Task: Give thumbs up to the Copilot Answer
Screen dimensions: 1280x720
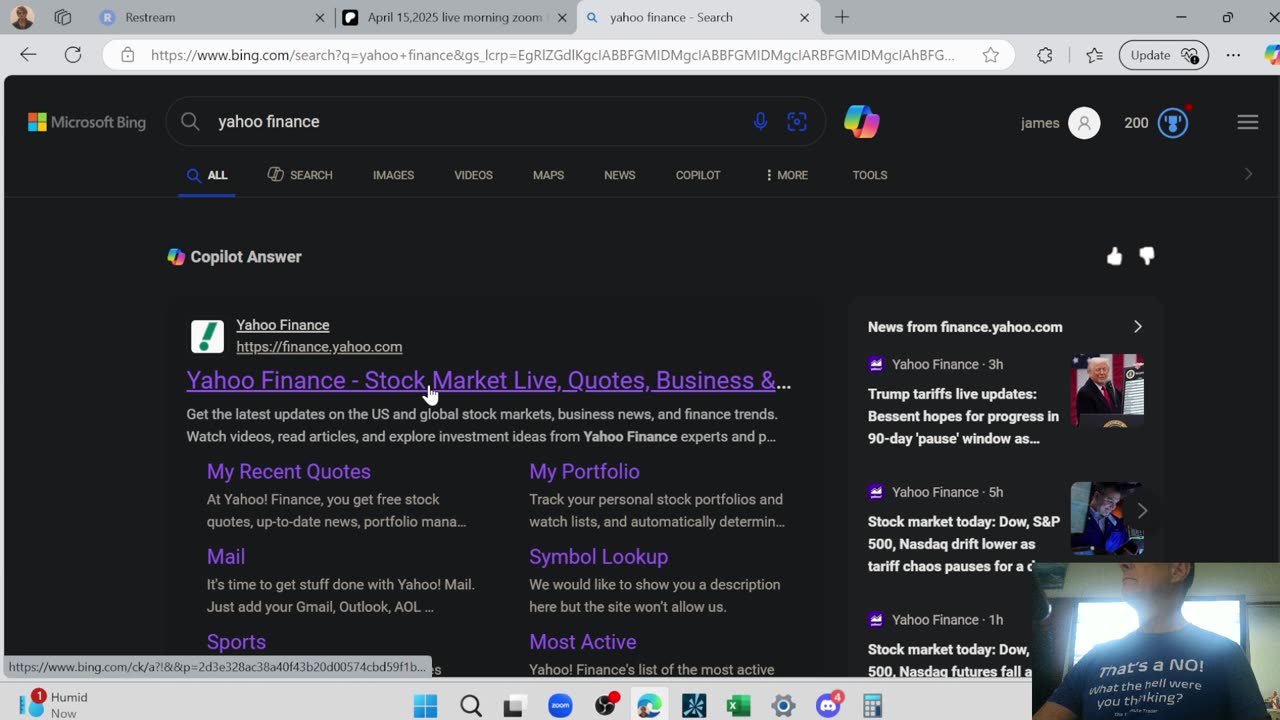Action: (1114, 257)
